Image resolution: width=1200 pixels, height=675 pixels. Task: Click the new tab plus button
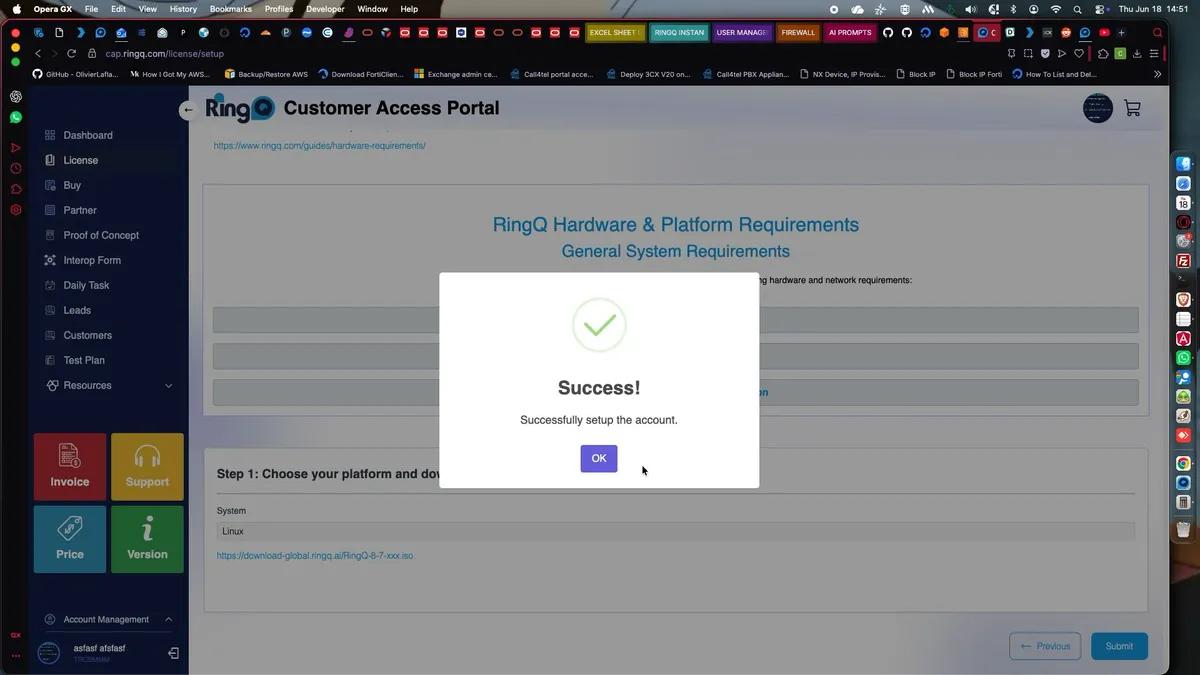[1121, 33]
